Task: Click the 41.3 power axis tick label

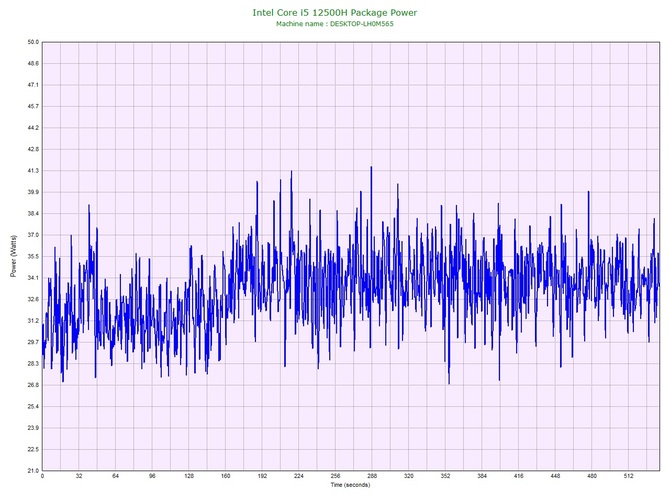Action: (x=33, y=171)
